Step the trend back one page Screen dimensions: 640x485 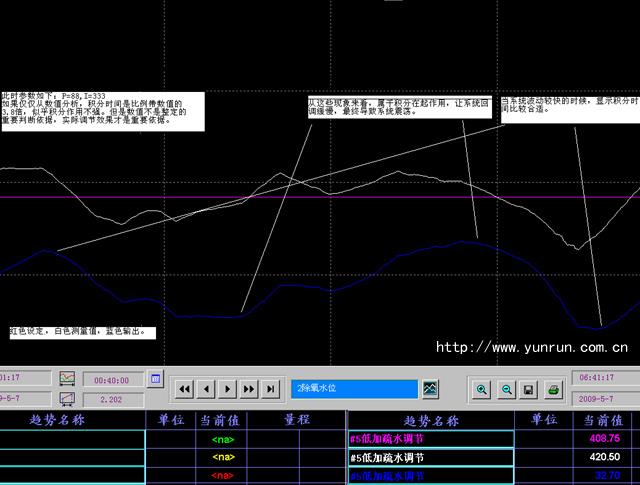pos(206,389)
